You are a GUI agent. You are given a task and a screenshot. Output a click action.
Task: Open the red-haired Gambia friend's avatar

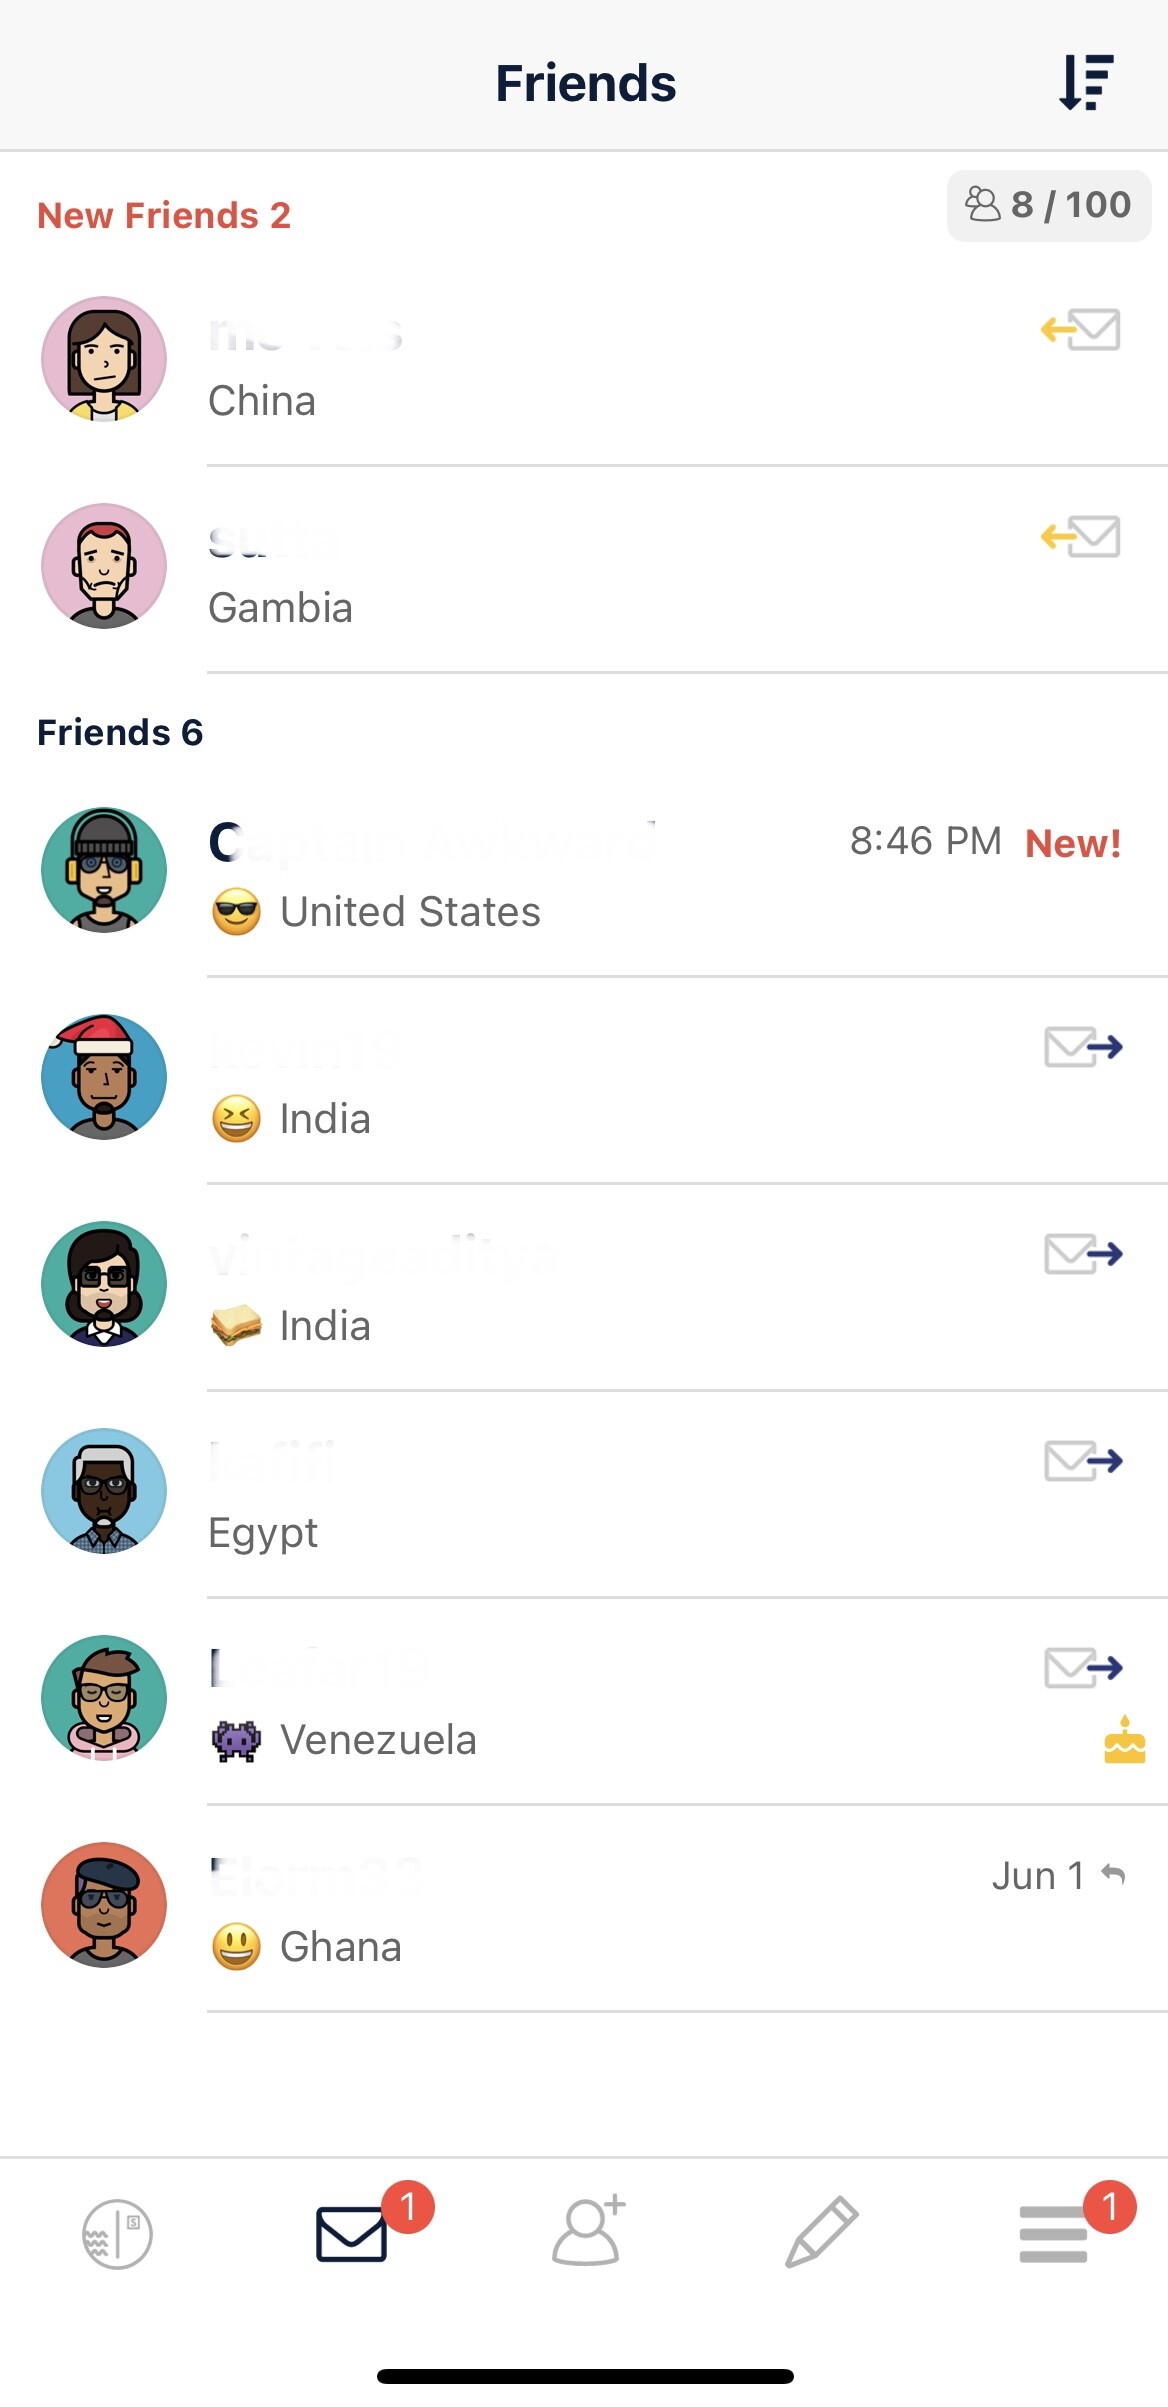coord(104,566)
